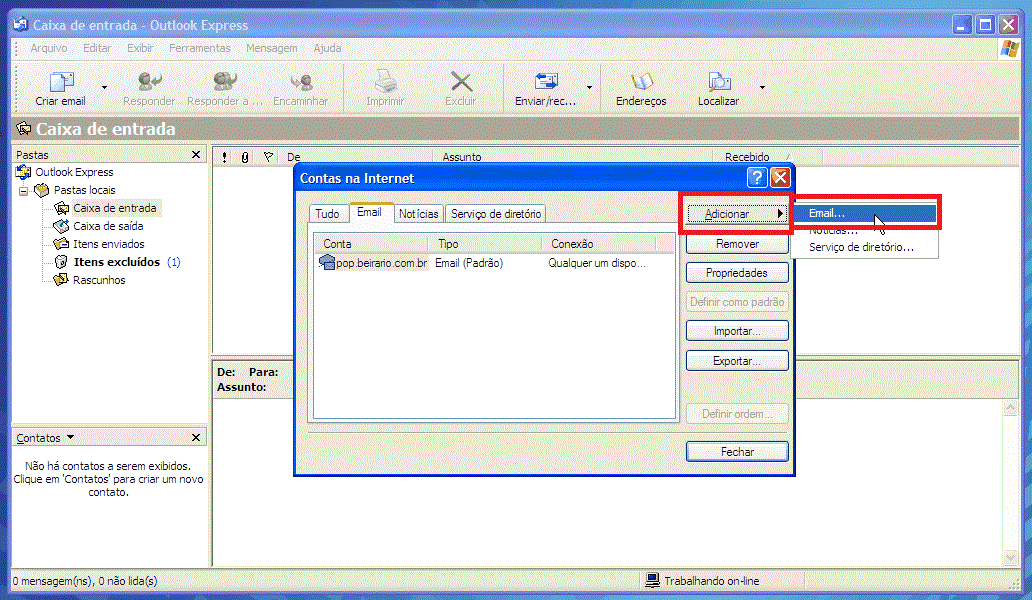The height and width of the screenshot is (600, 1032).
Task: Click the Adicionar button
Action: 737,214
